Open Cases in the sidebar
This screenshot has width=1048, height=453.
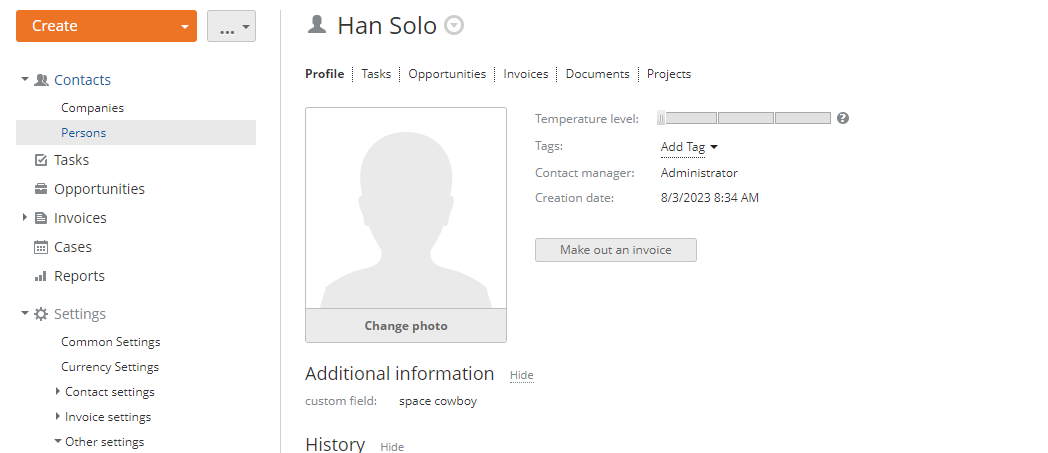click(x=73, y=247)
